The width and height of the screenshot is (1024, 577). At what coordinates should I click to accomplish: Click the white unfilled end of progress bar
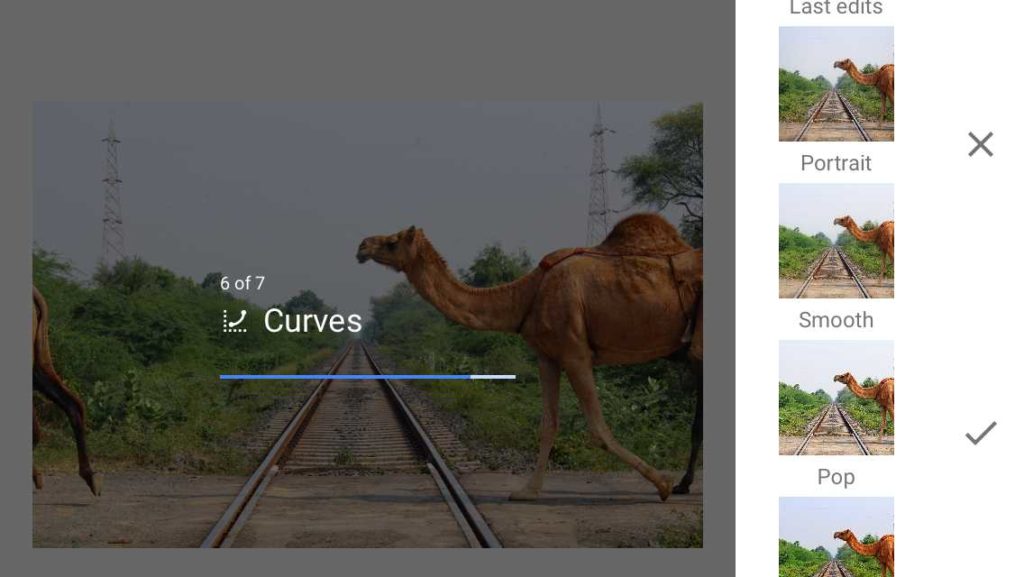pos(493,377)
